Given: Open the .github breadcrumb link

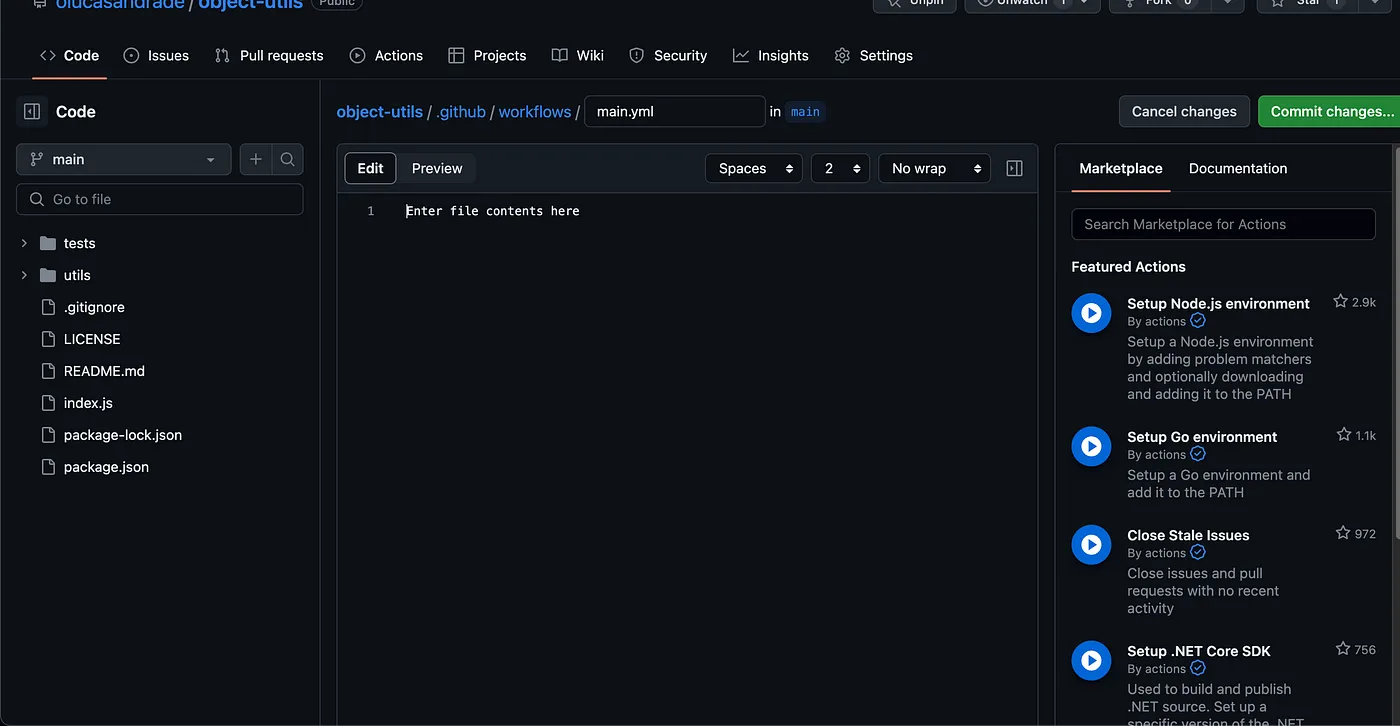Looking at the screenshot, I should click(x=461, y=111).
